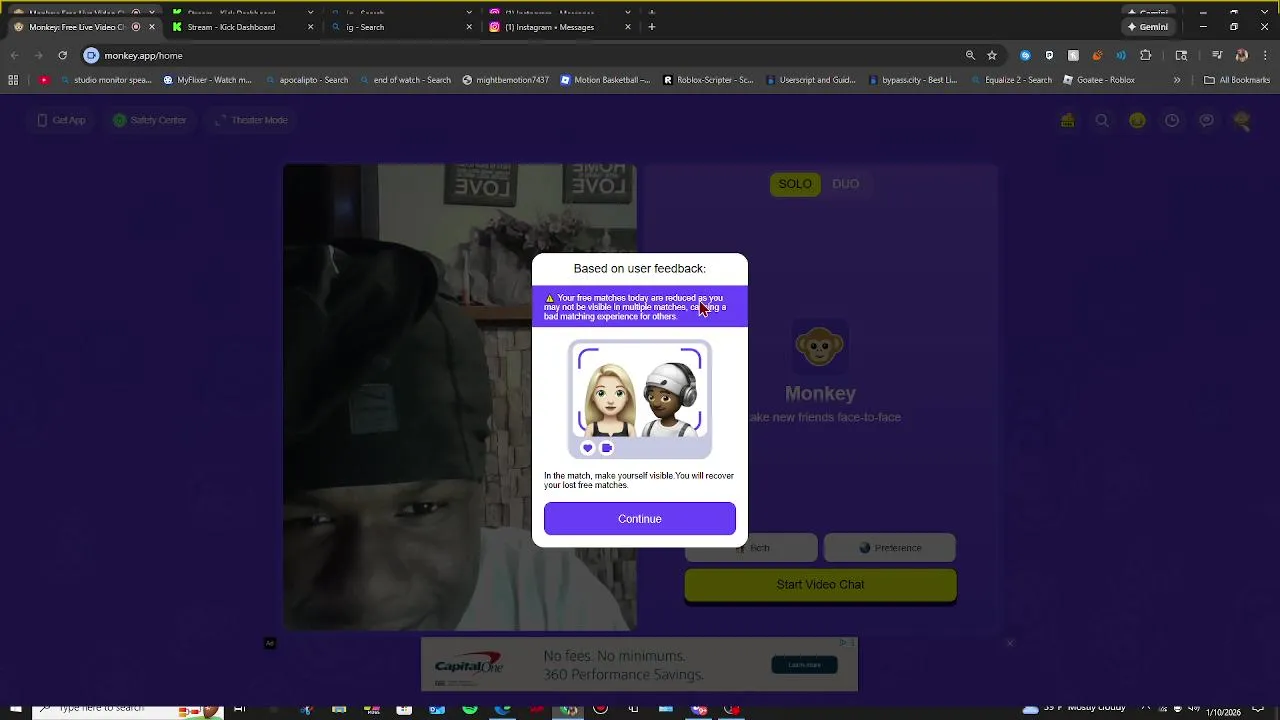Screen dimensions: 1280x720
Task: Open the Preference filter button
Action: (x=889, y=548)
